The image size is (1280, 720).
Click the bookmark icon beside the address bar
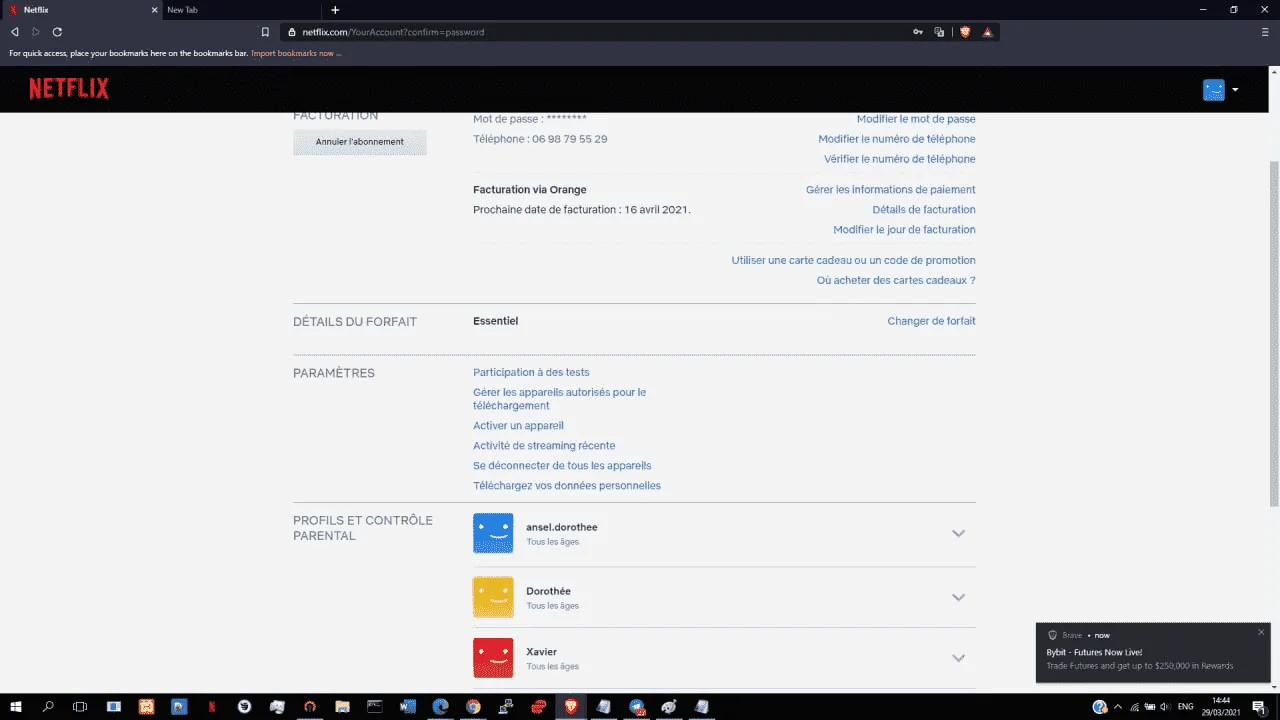[265, 32]
